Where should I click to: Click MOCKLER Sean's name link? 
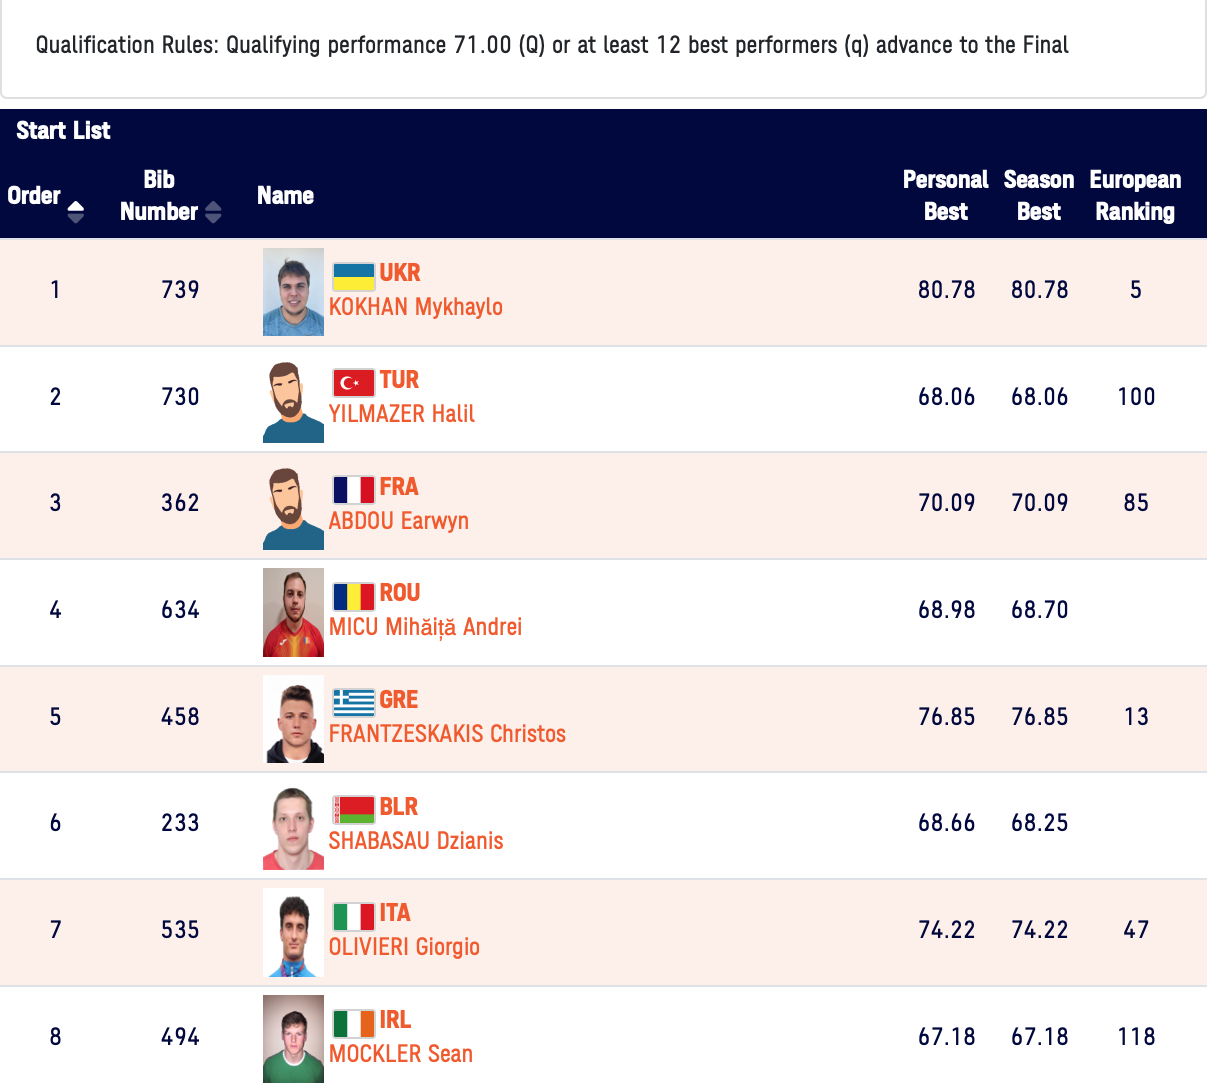coord(401,1054)
